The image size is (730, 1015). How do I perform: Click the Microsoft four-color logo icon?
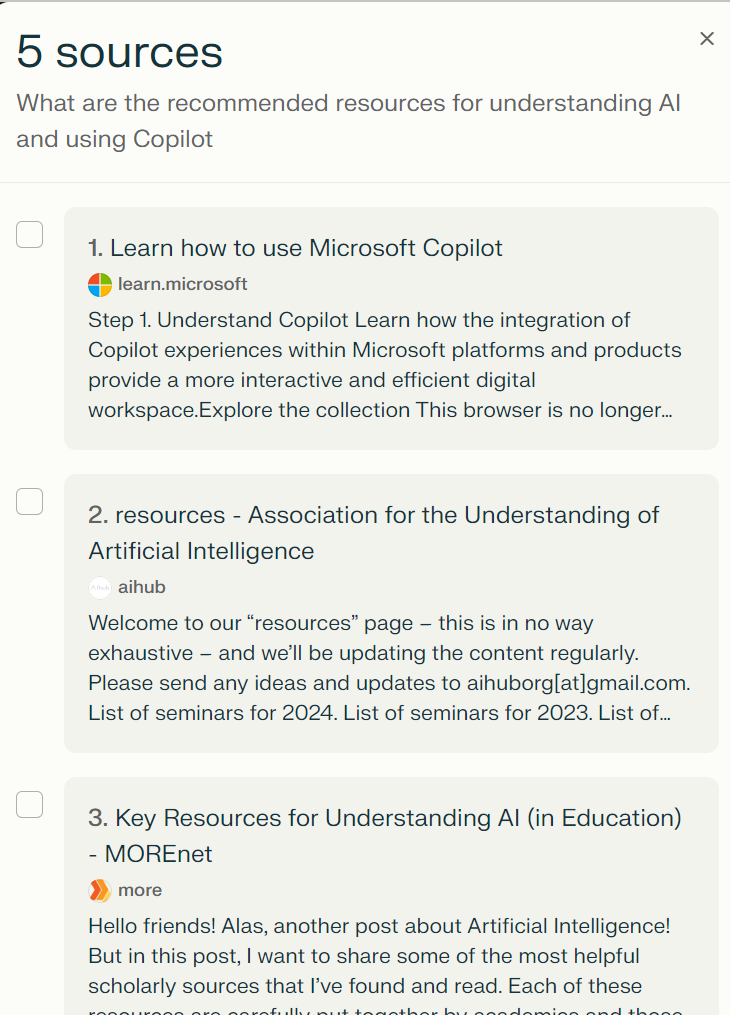tap(100, 285)
